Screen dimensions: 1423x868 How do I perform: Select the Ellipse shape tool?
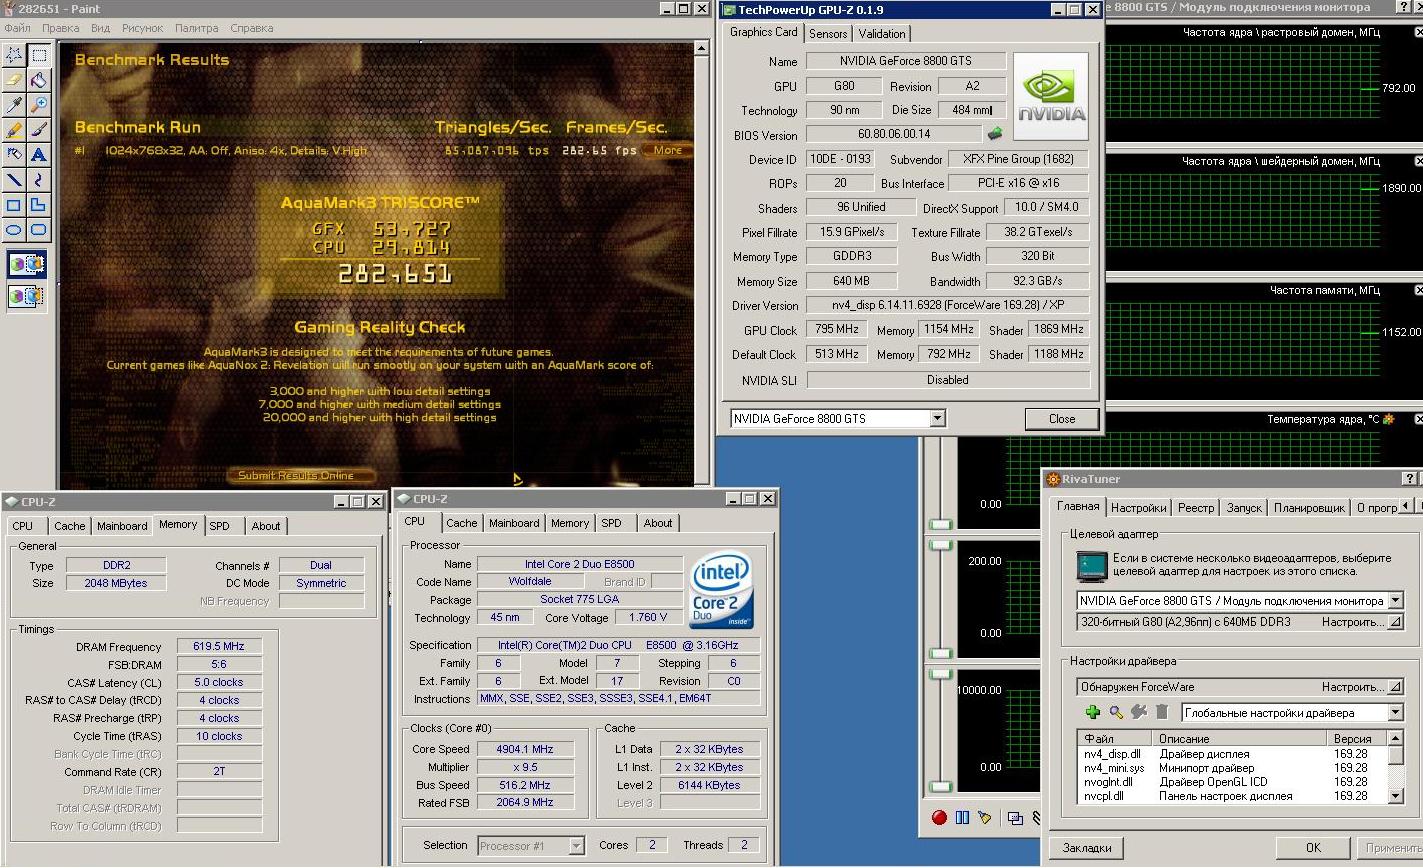(14, 230)
